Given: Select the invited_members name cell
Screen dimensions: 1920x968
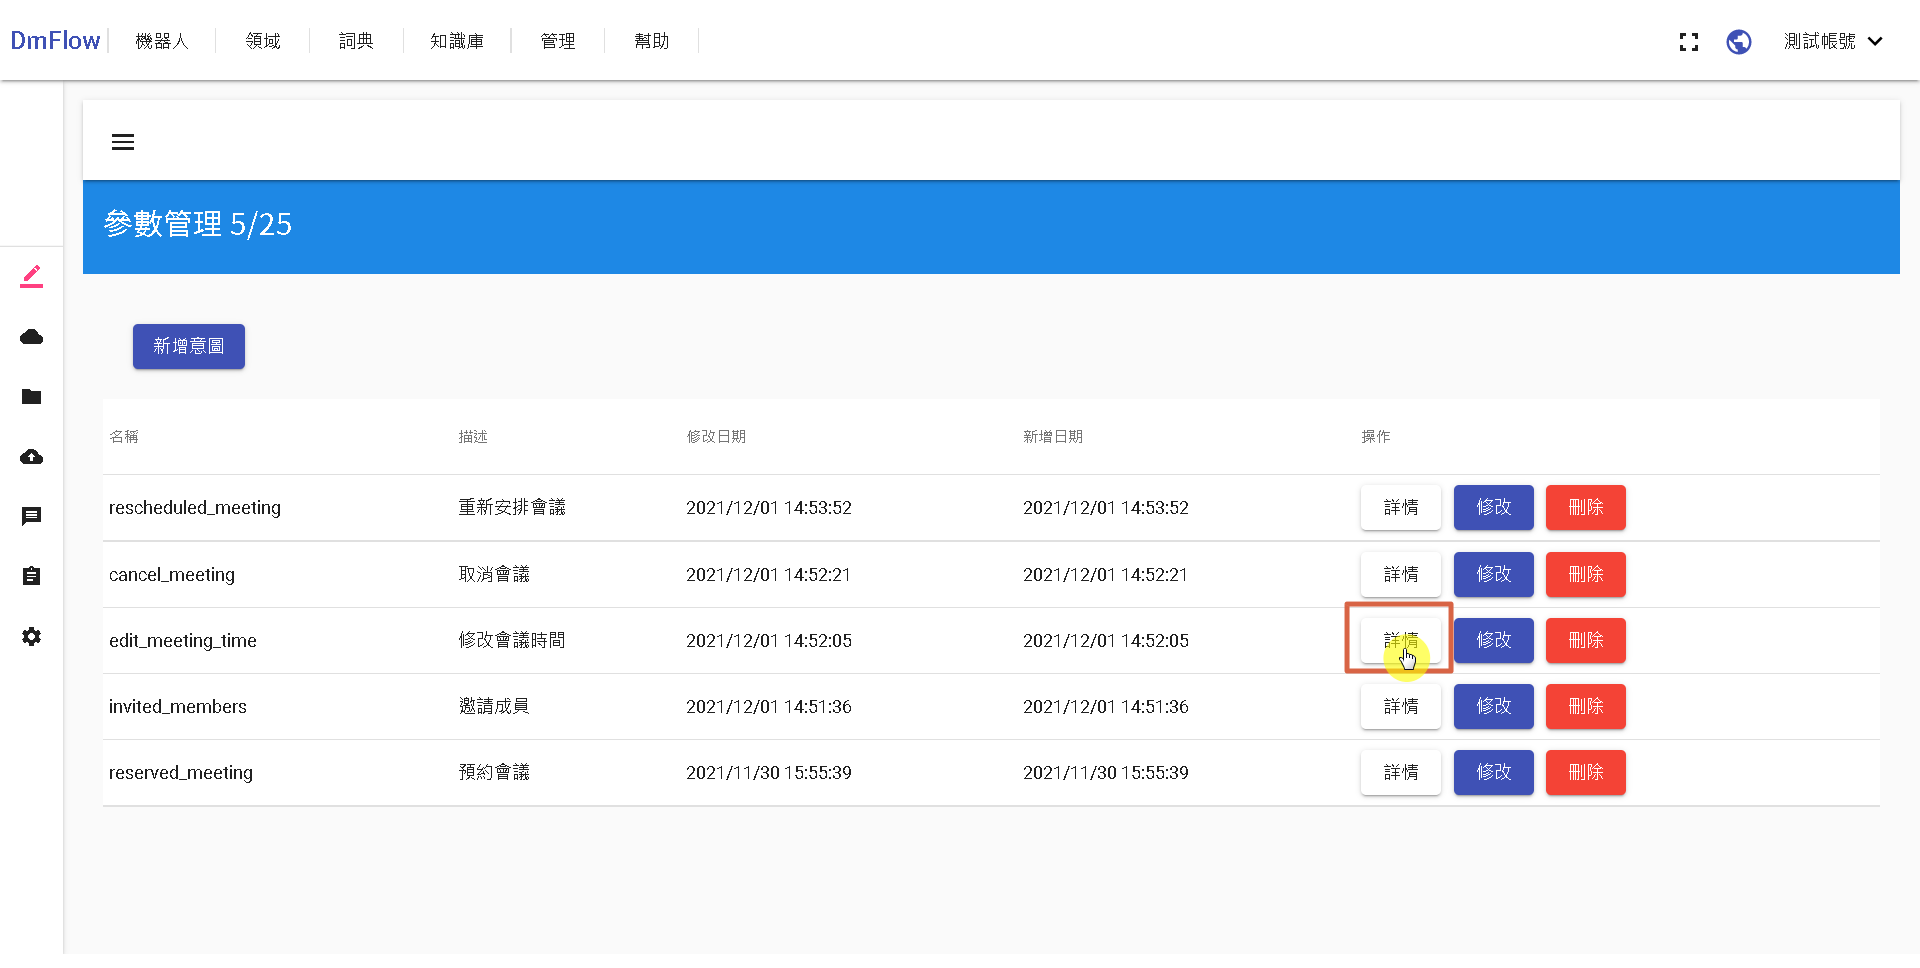Looking at the screenshot, I should [x=178, y=707].
